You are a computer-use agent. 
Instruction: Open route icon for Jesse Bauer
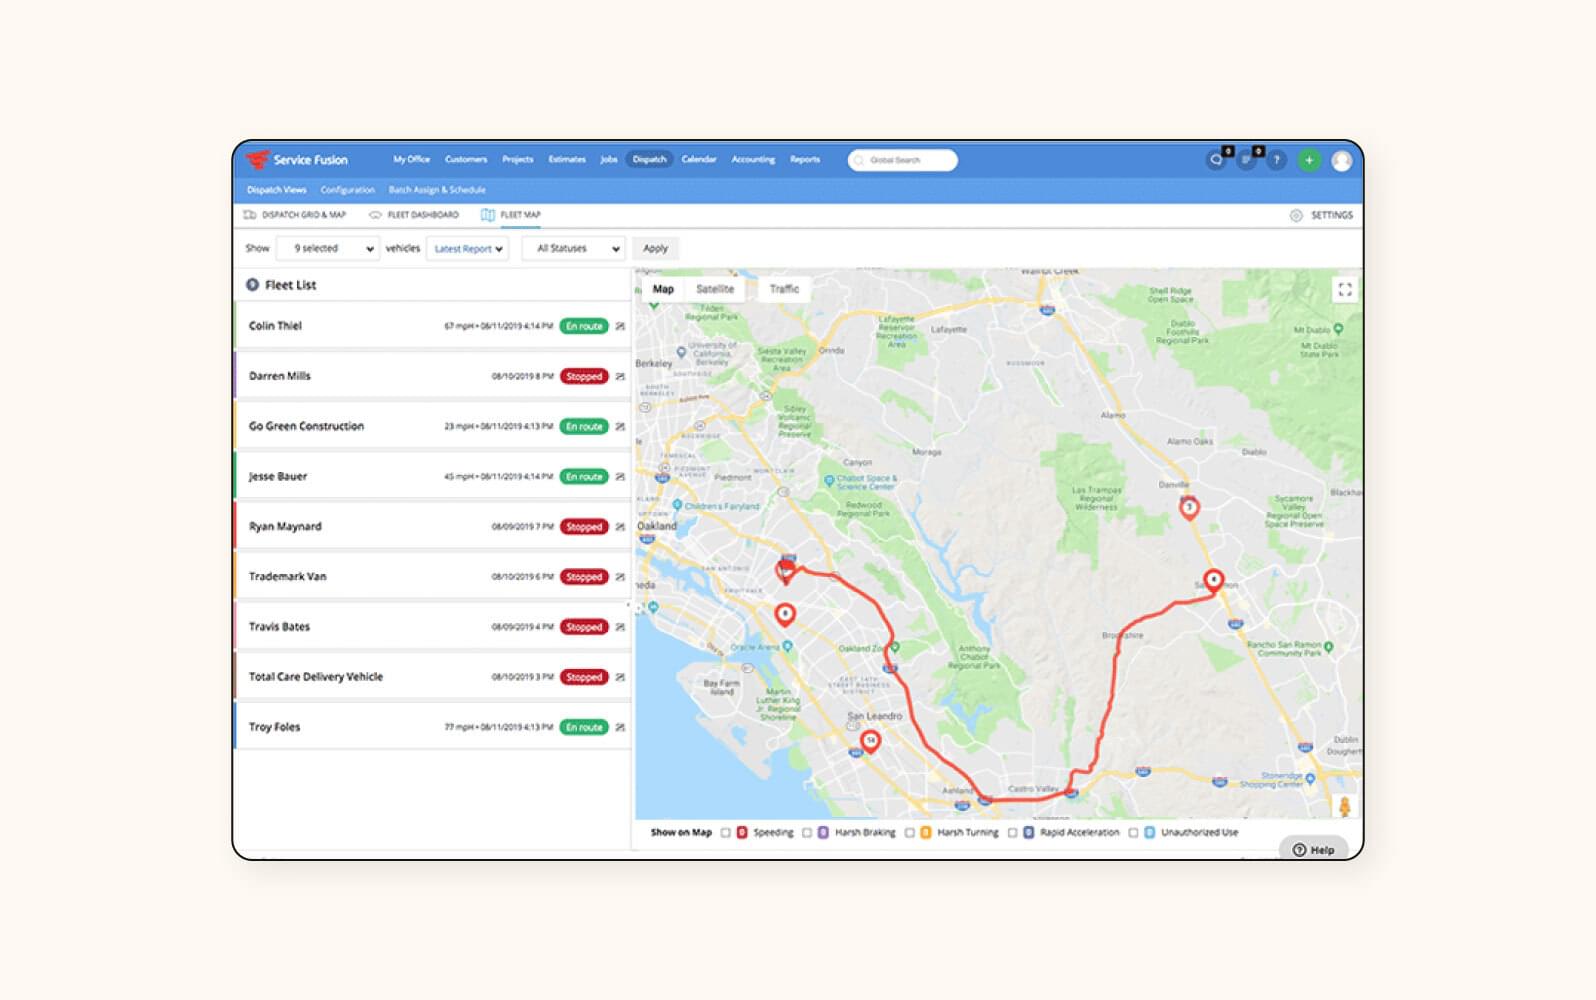620,476
